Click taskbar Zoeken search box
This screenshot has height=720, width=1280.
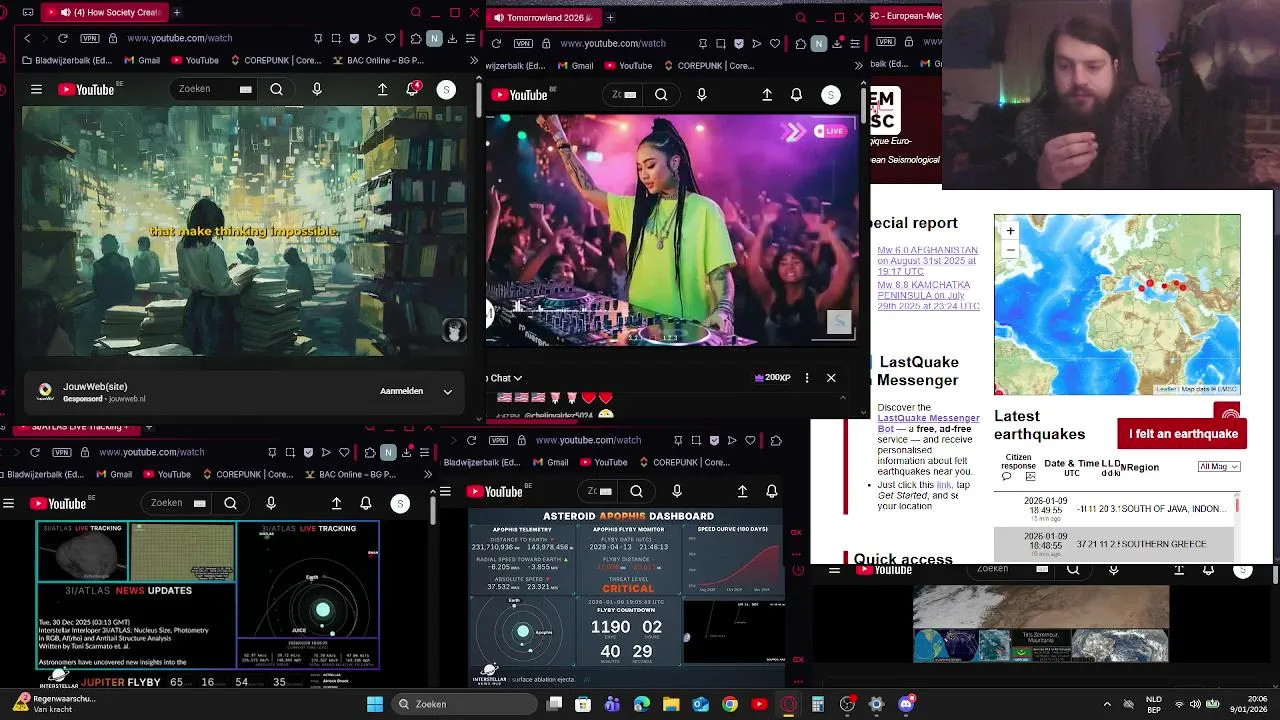coord(464,704)
